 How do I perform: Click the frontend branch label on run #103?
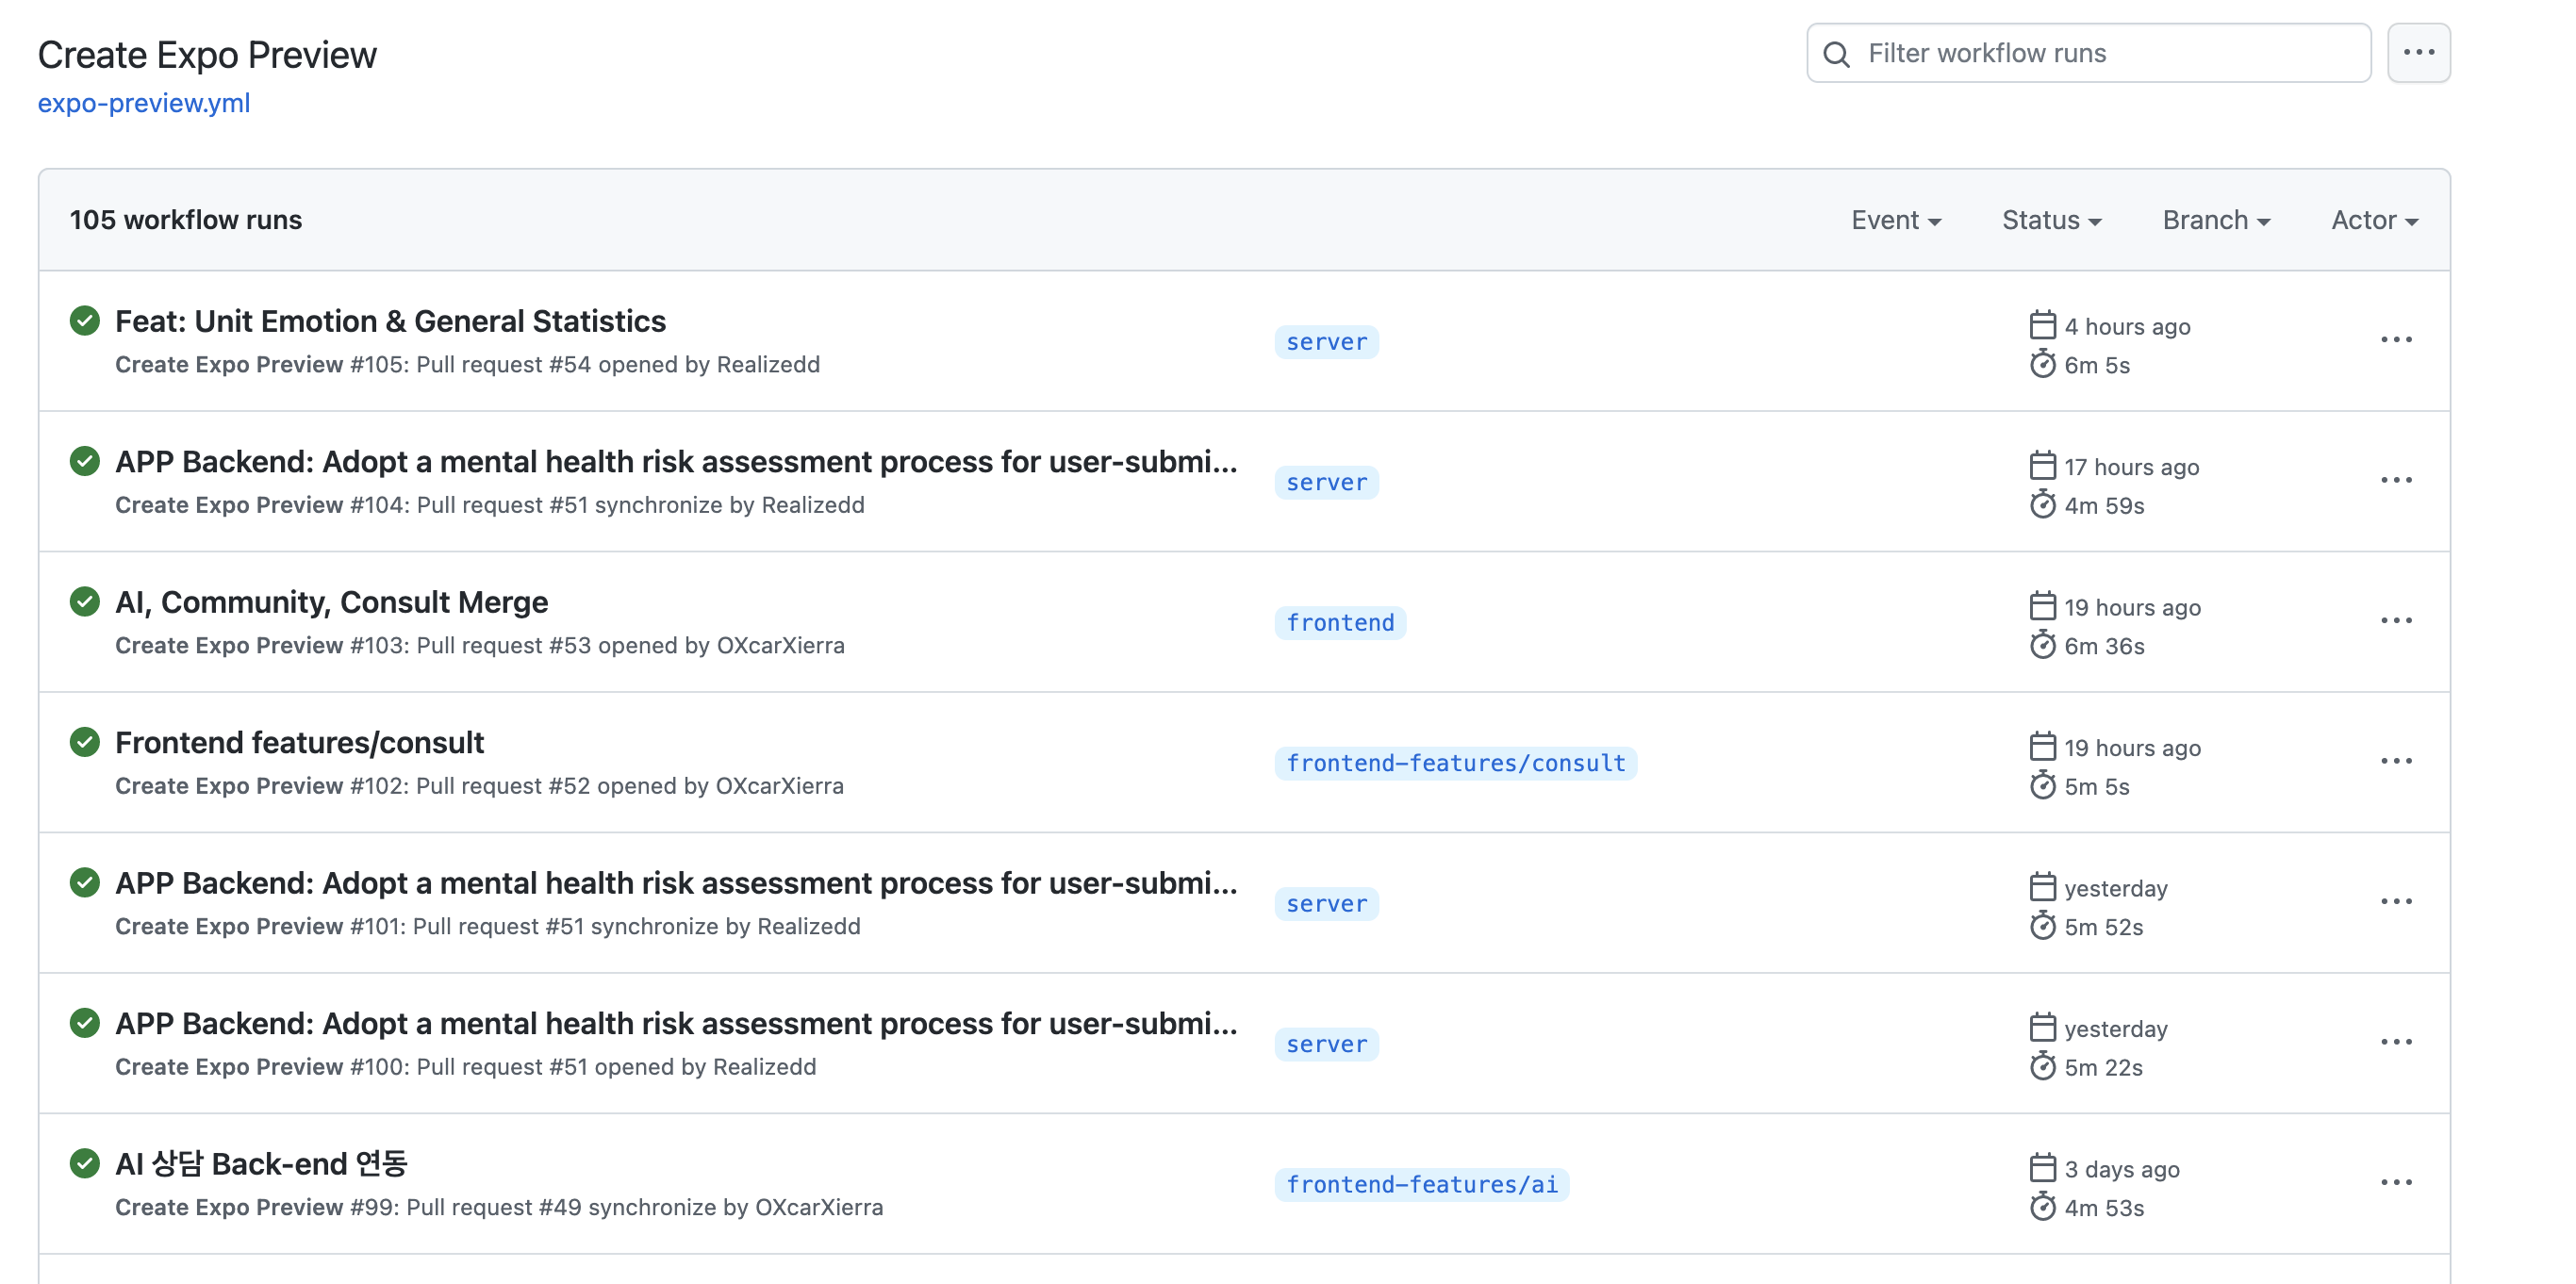click(x=1340, y=623)
